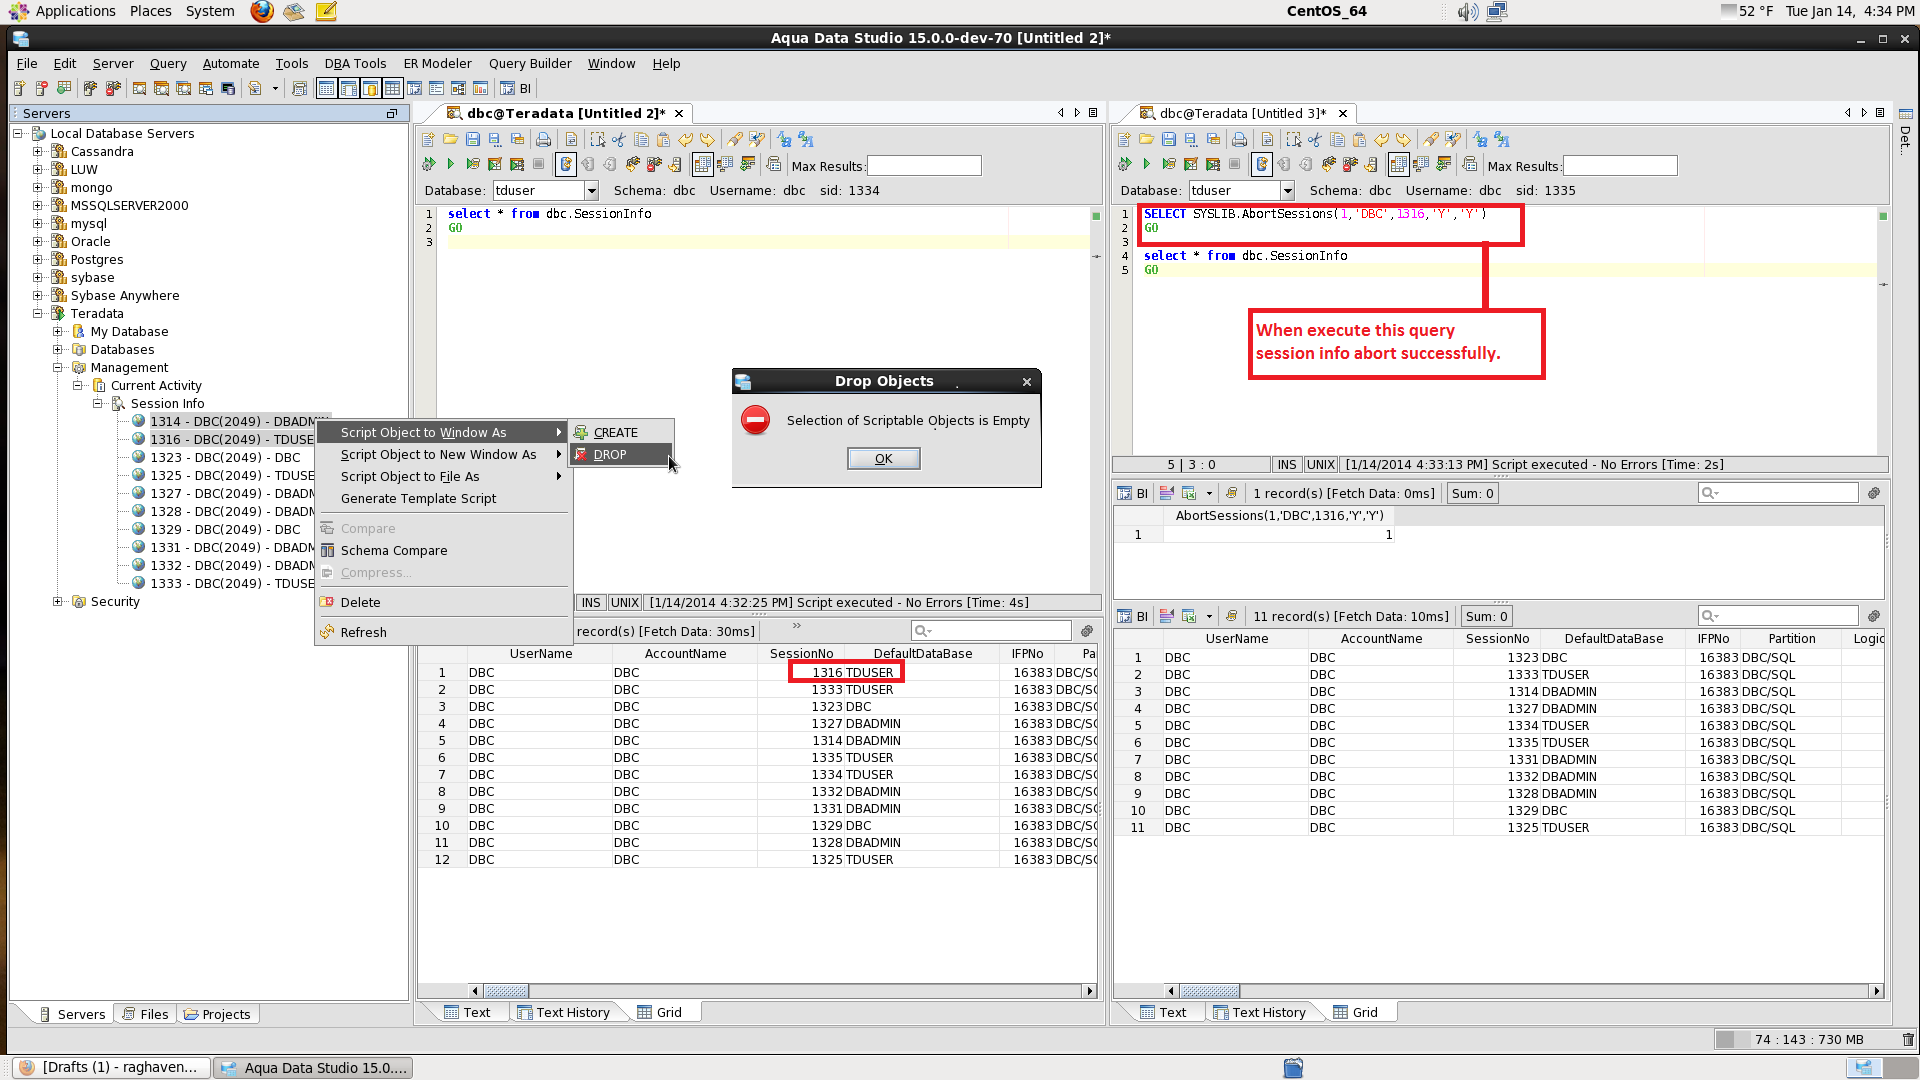Print the script in Untitled 2 editor

click(x=543, y=140)
